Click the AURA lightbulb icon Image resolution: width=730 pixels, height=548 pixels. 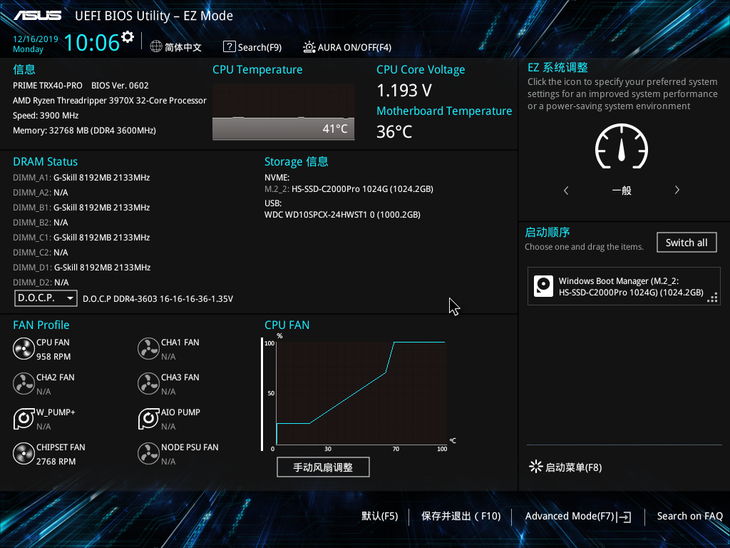309,47
